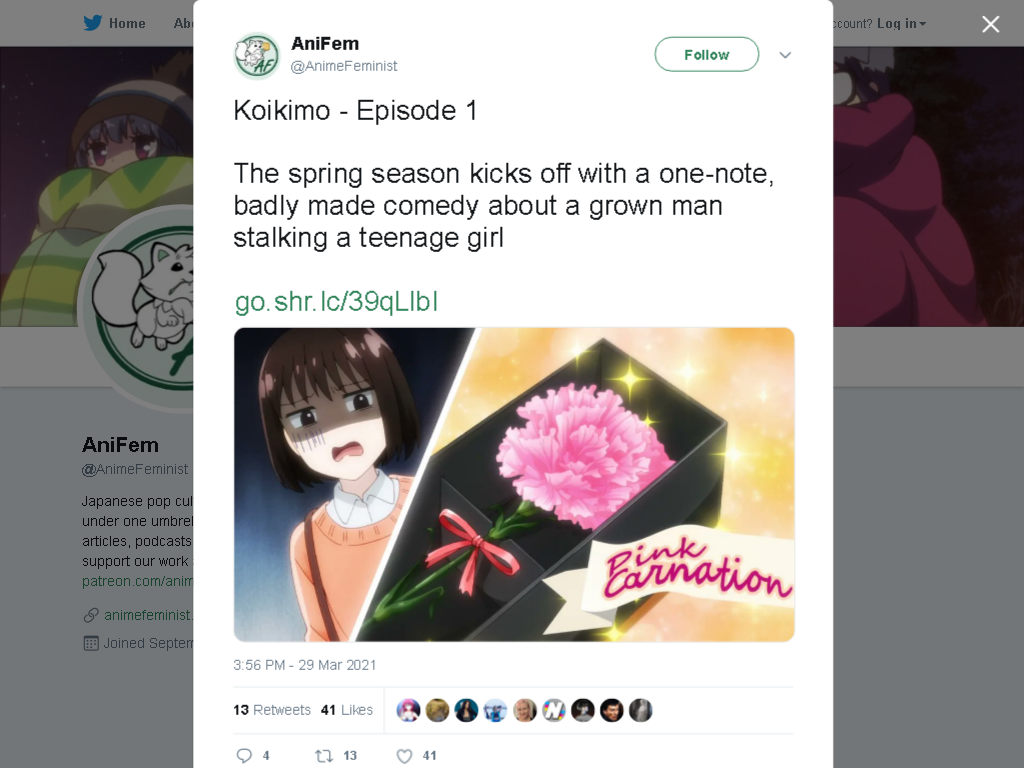This screenshot has width=1024, height=768.
Task: View the 13 Retweets list
Action: pos(272,710)
